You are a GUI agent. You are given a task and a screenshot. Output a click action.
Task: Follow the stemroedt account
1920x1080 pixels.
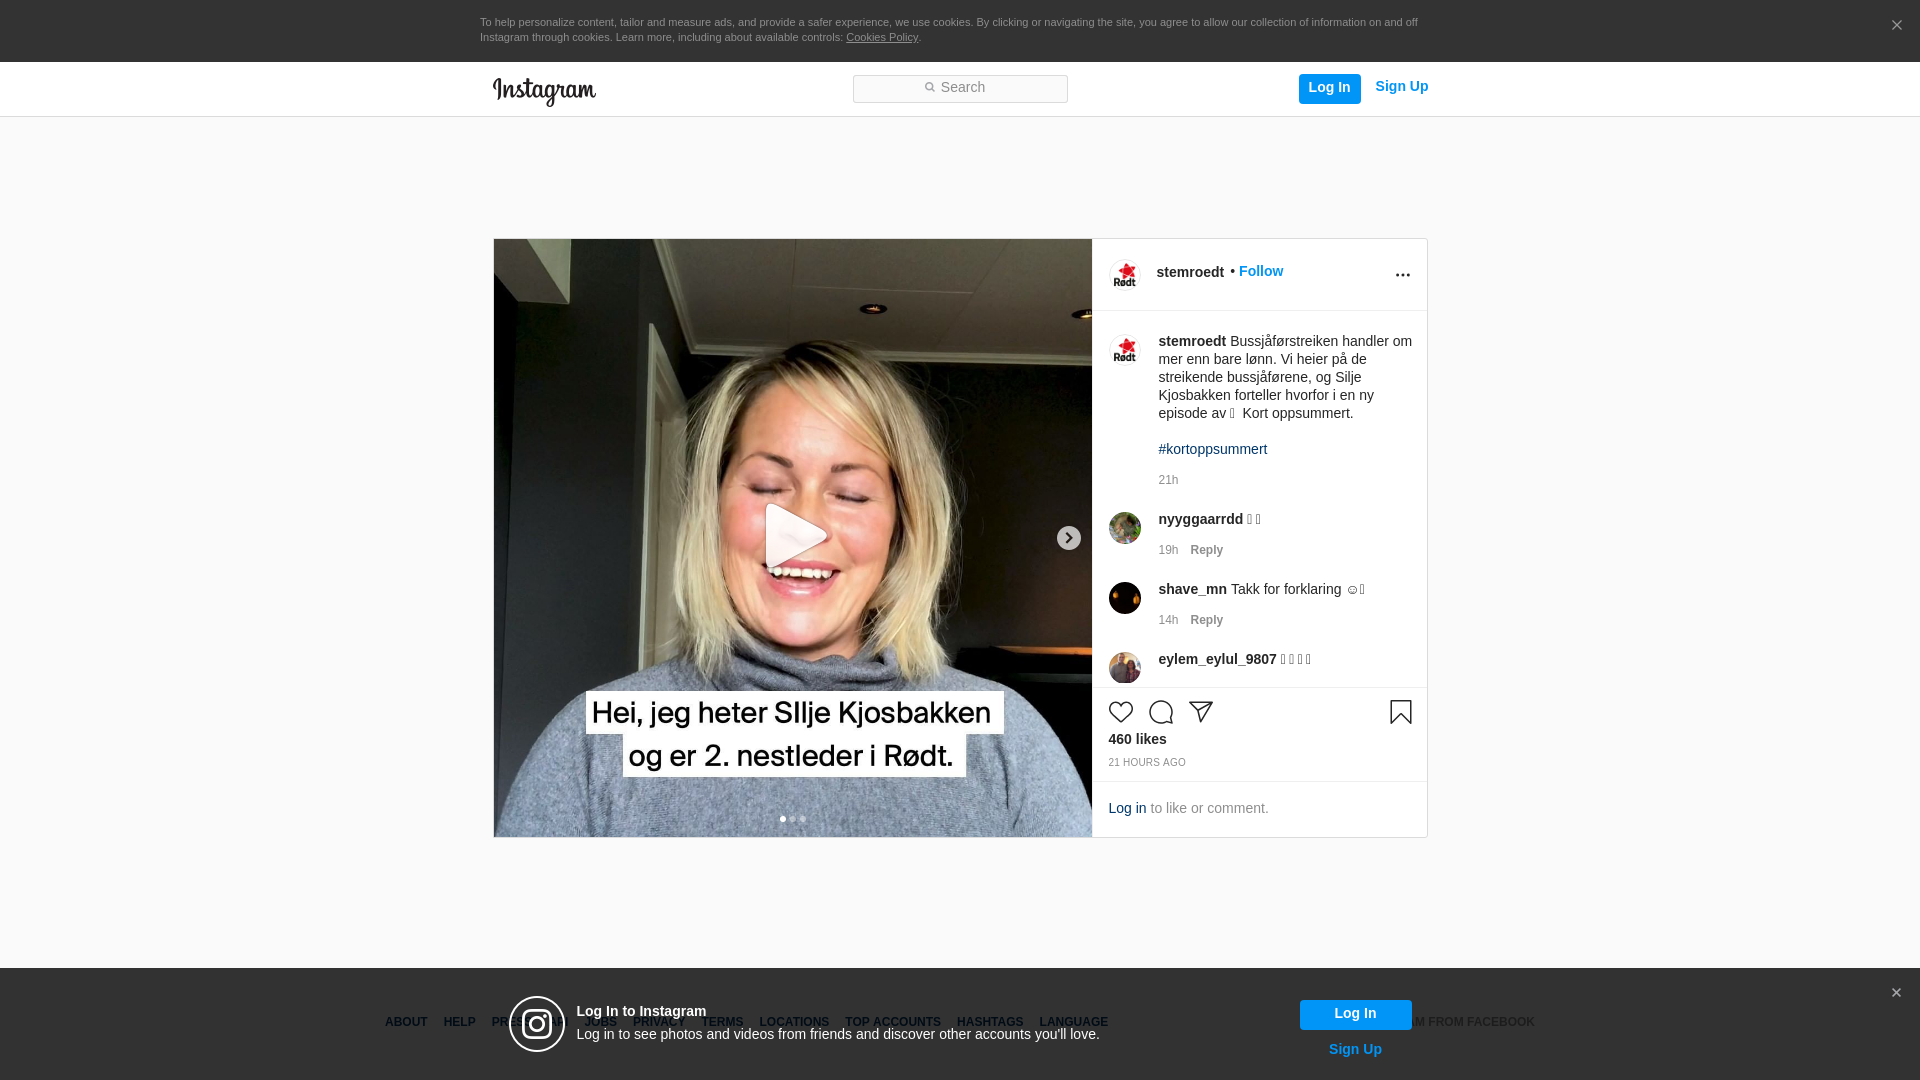point(1260,271)
